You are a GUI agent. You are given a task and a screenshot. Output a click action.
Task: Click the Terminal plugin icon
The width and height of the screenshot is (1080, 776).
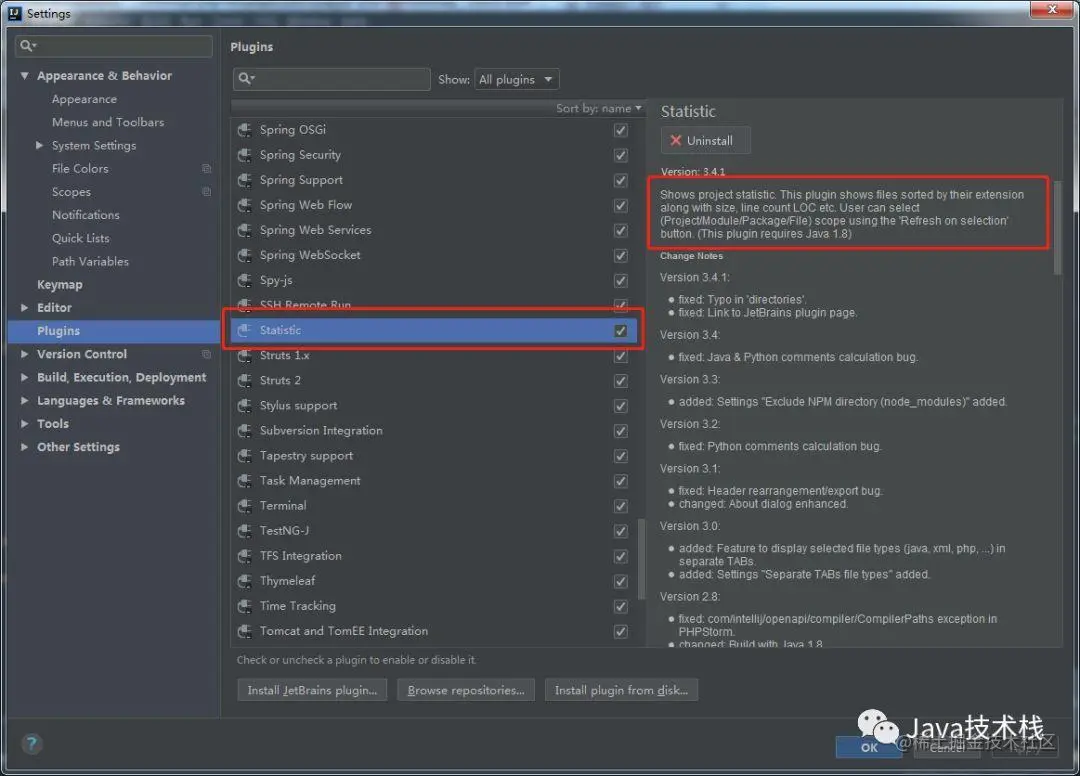[244, 506]
